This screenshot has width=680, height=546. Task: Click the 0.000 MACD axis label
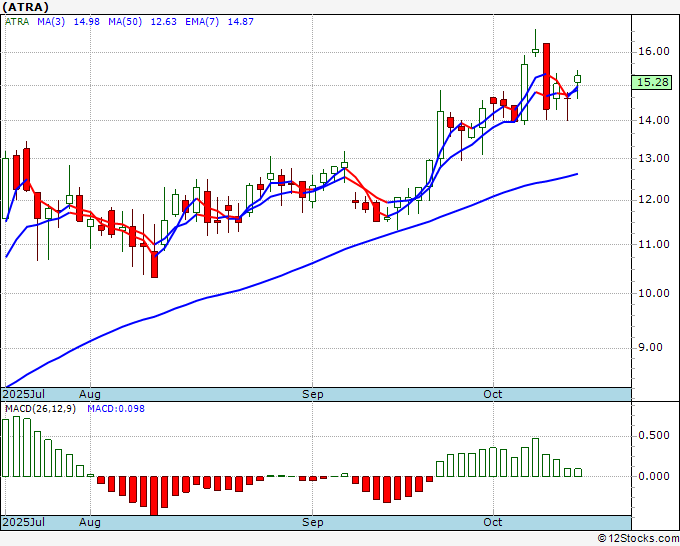tap(654, 476)
